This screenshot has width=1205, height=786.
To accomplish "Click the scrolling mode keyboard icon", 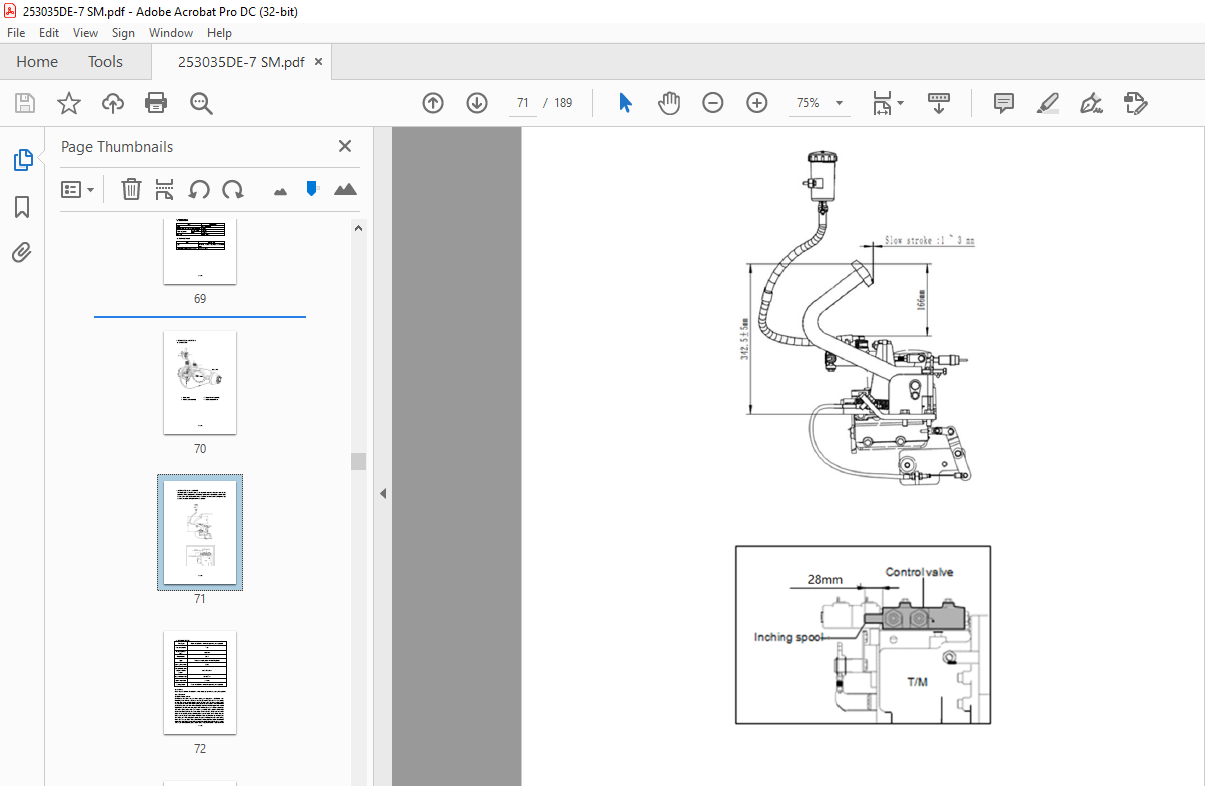I will (x=939, y=103).
